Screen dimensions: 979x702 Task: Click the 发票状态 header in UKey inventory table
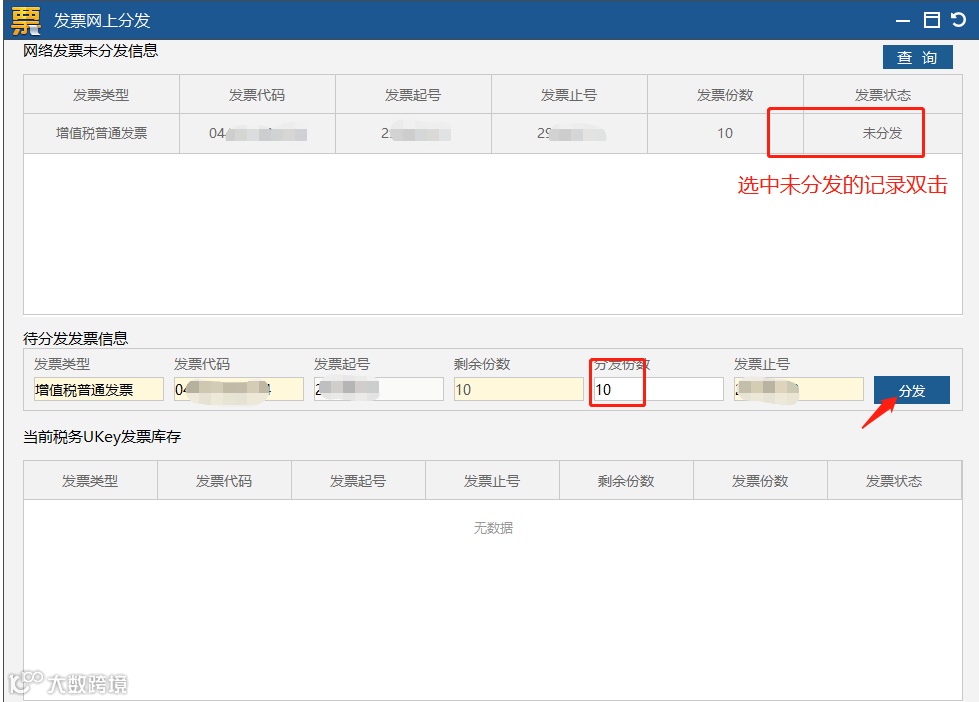894,481
